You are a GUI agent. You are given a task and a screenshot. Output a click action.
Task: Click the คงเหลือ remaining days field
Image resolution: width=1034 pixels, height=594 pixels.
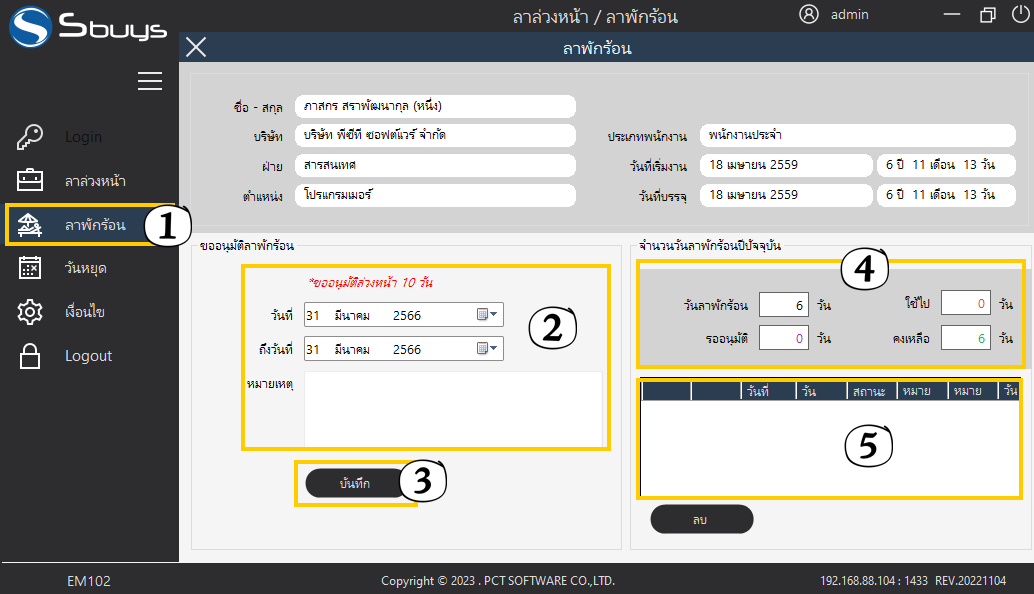point(966,339)
